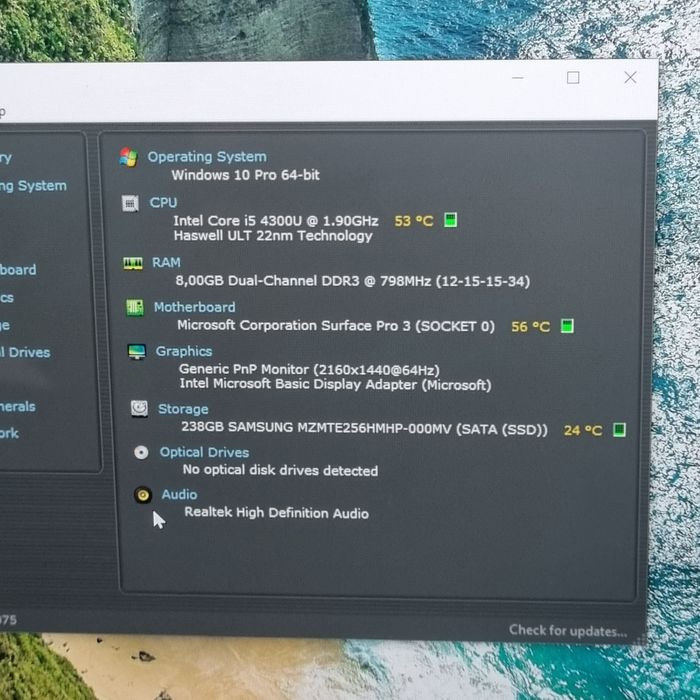Viewport: 700px width, 700px height.
Task: Select Peripherals entry in the sidebar
Action: click(x=17, y=406)
